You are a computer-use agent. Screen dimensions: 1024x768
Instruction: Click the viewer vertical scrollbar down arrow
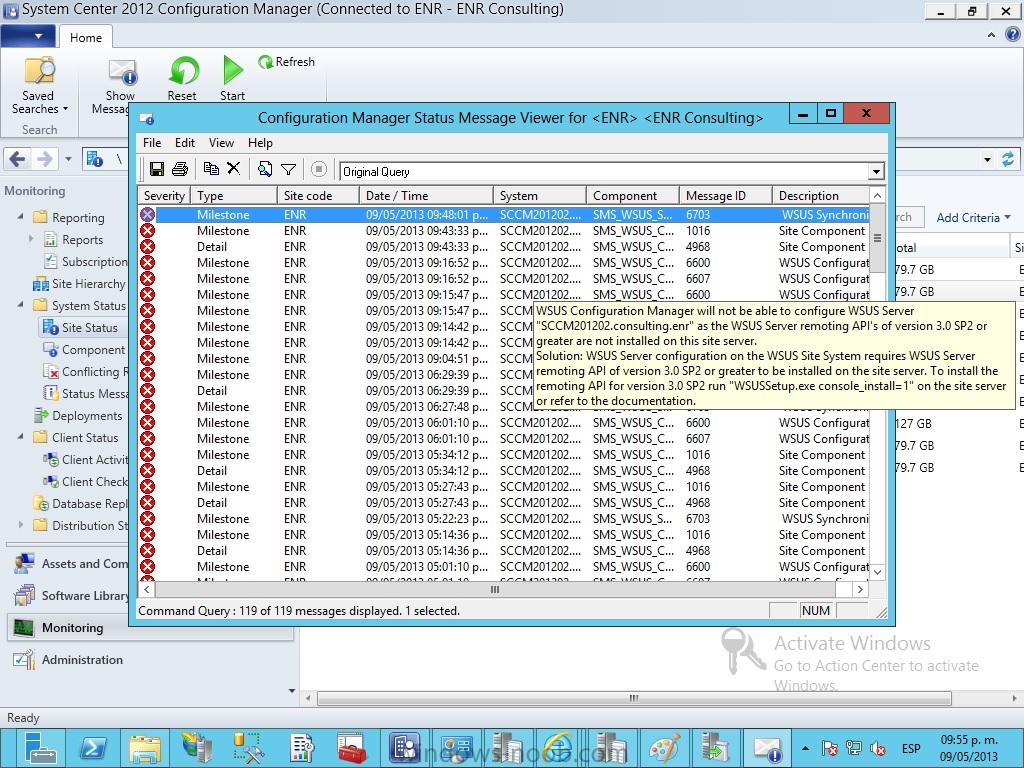878,572
